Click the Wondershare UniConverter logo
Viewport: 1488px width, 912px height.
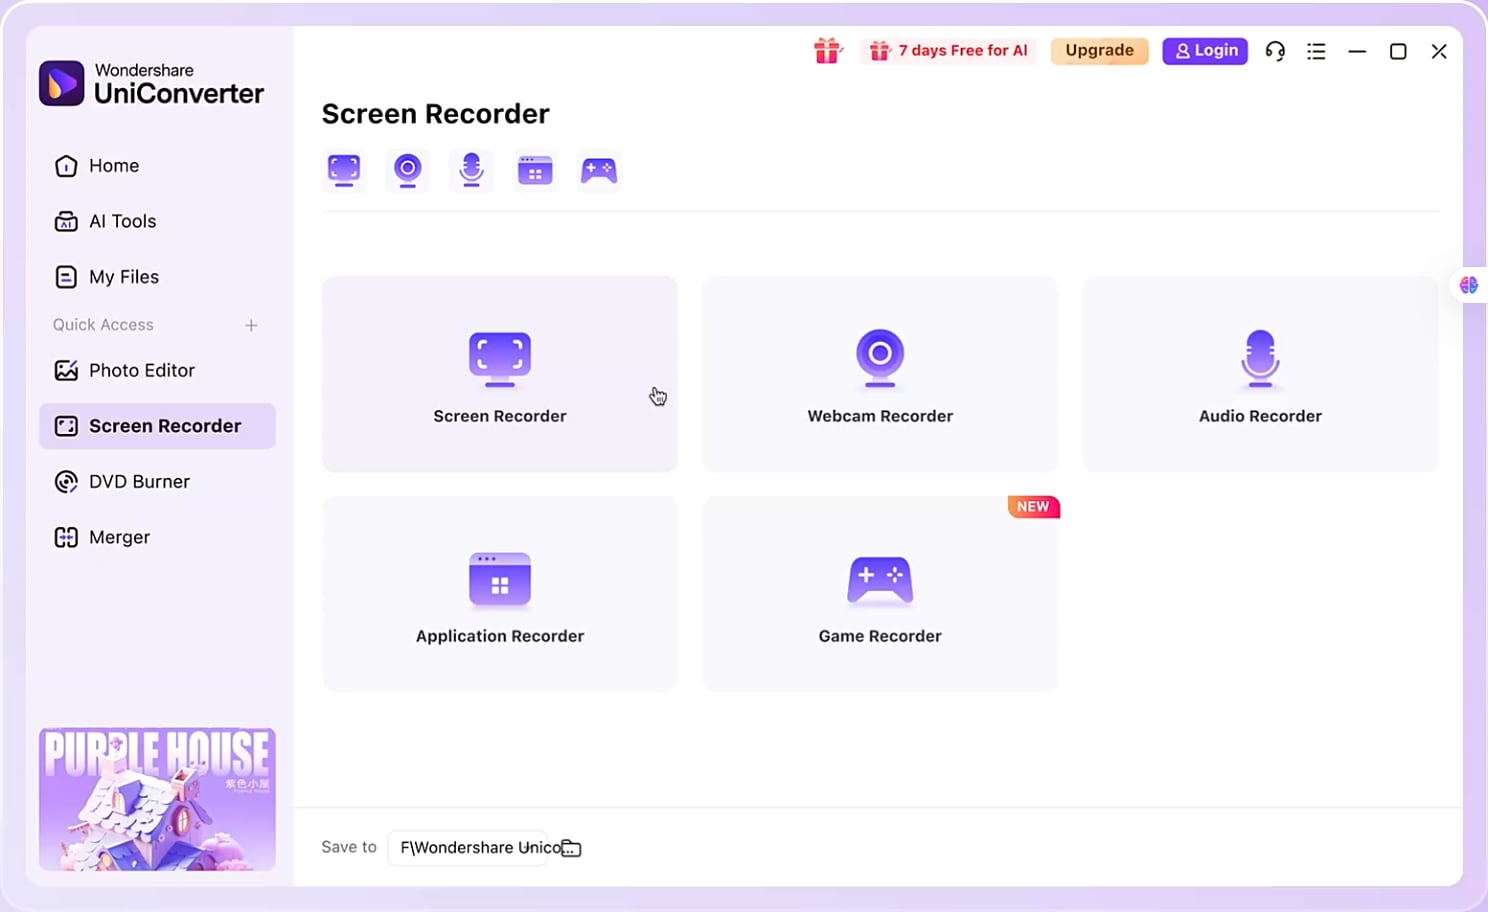tap(152, 83)
